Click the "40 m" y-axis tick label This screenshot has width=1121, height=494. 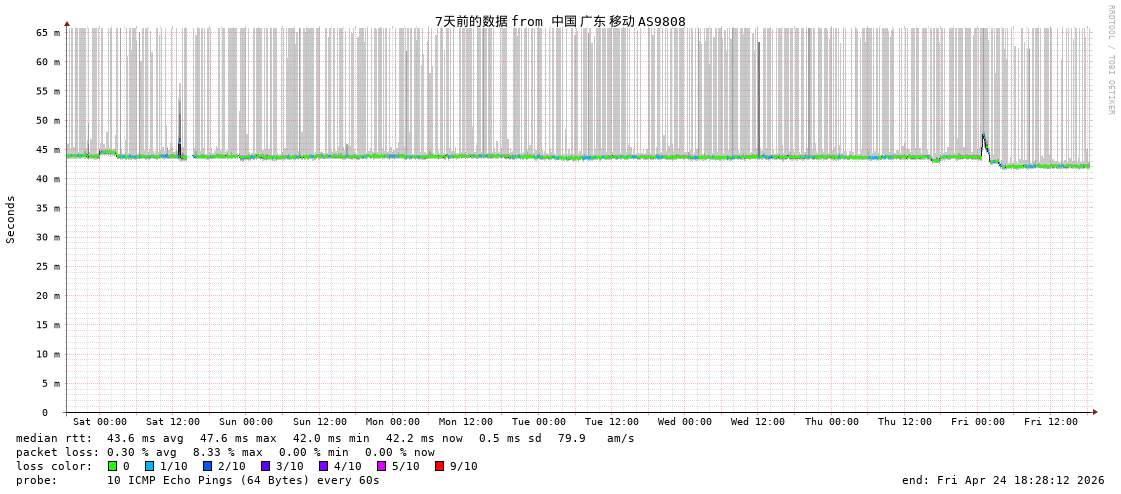point(48,179)
